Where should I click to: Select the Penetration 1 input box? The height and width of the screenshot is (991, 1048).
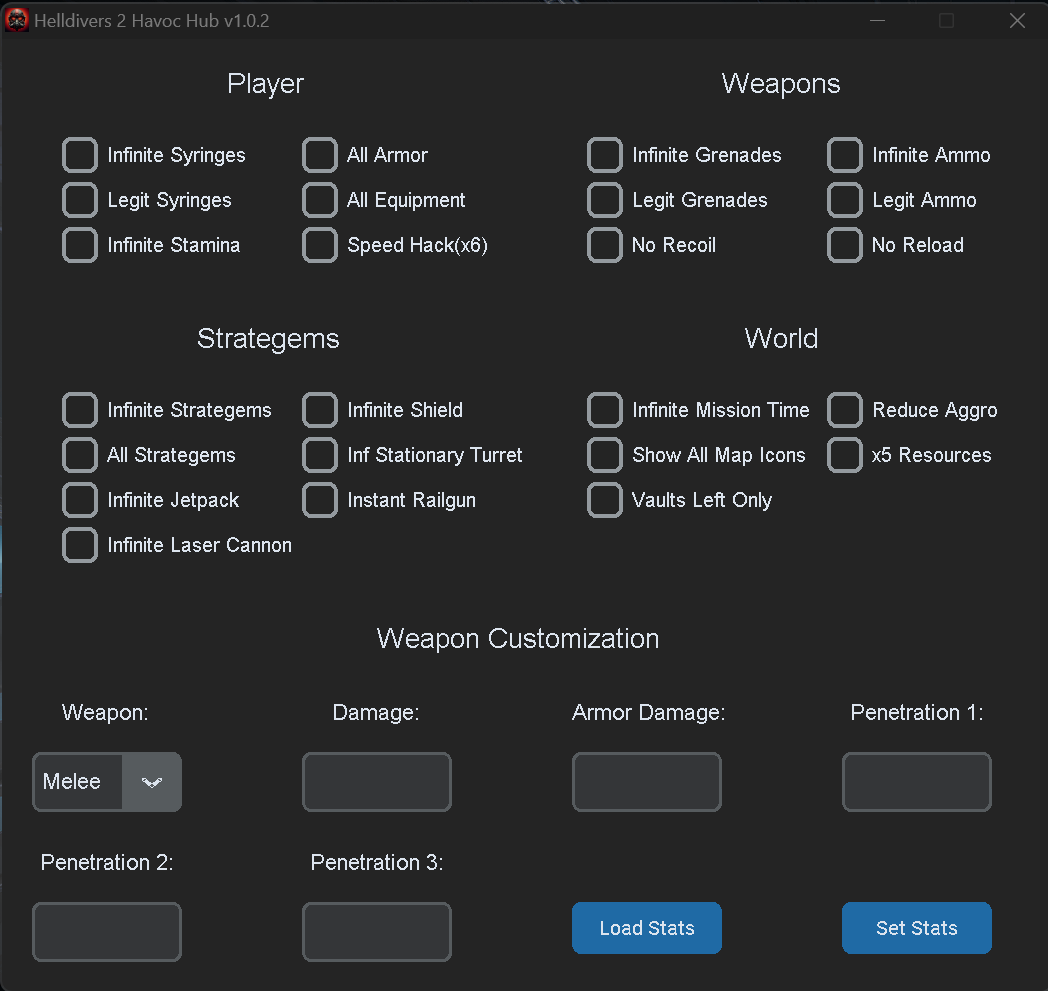917,782
